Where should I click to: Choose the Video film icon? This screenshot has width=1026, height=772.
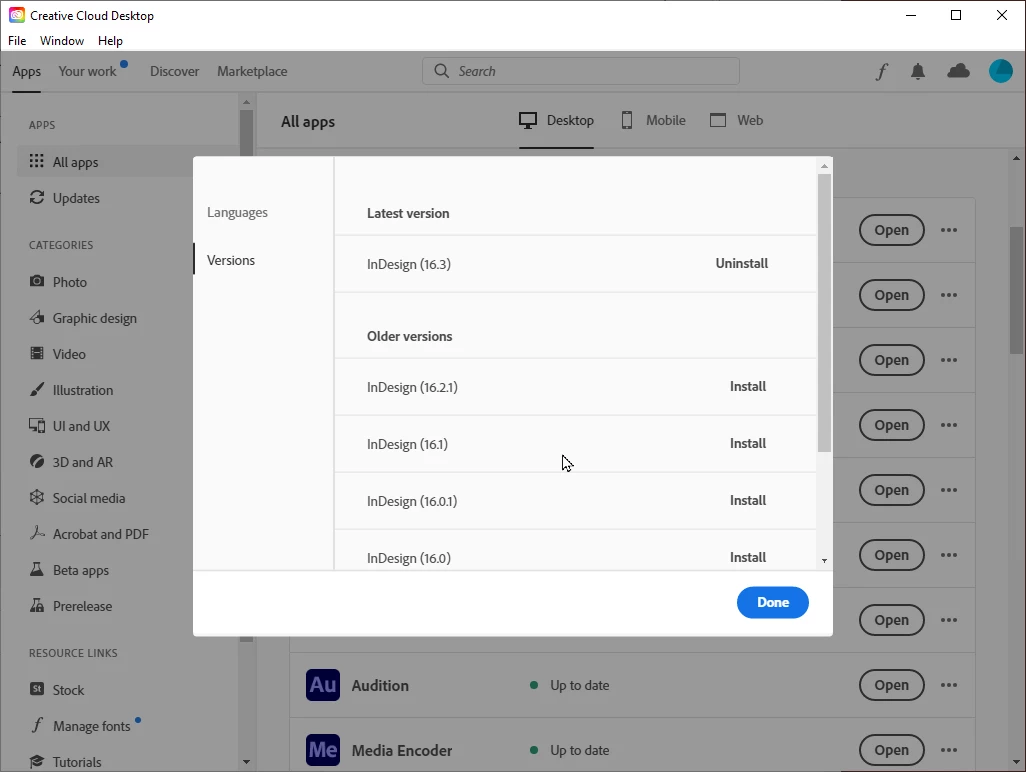(x=37, y=353)
